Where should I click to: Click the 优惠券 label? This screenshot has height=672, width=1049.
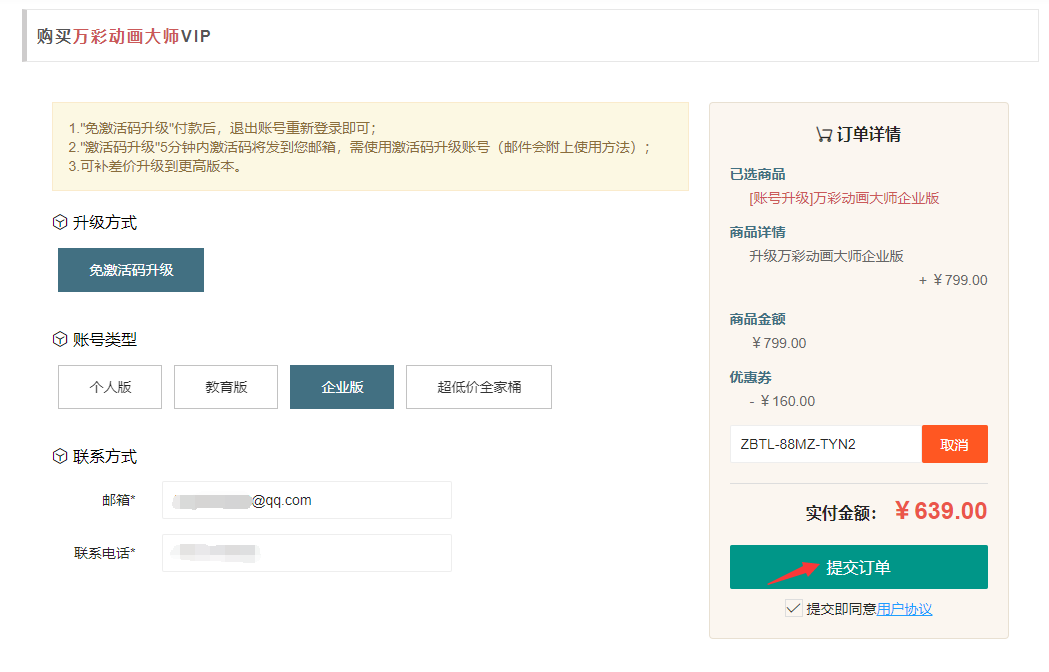(750, 377)
